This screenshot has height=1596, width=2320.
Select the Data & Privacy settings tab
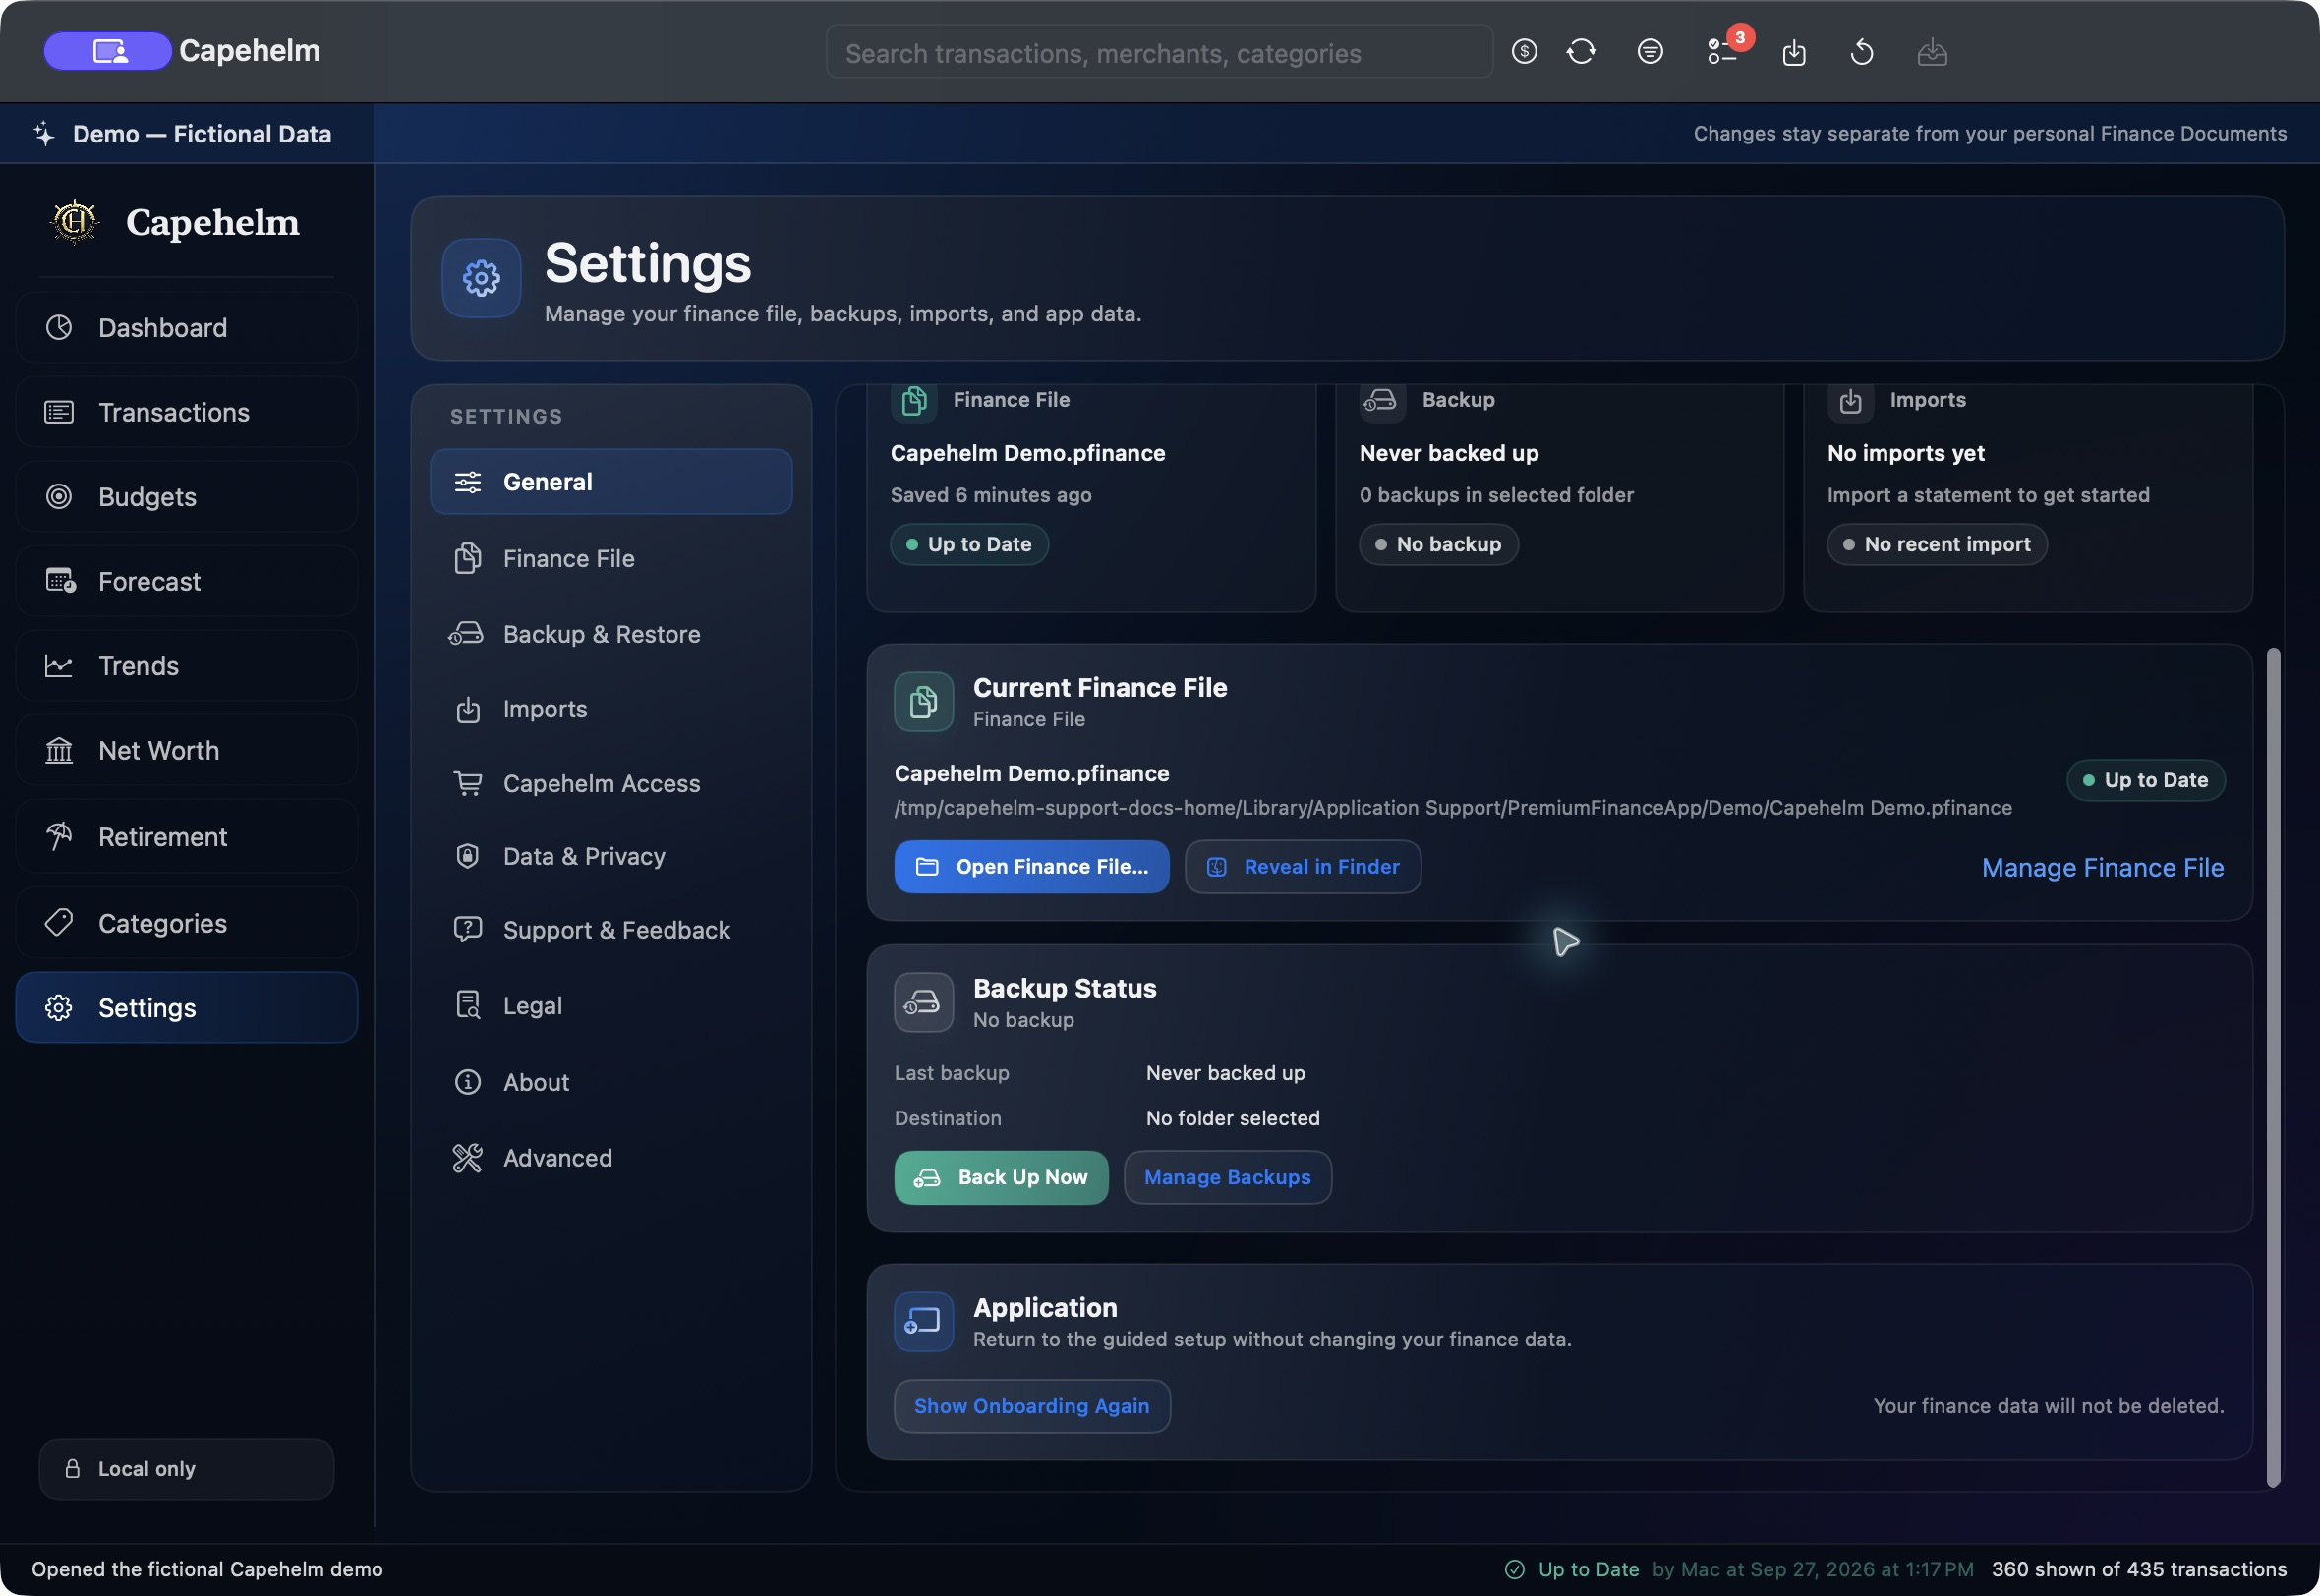click(x=611, y=856)
